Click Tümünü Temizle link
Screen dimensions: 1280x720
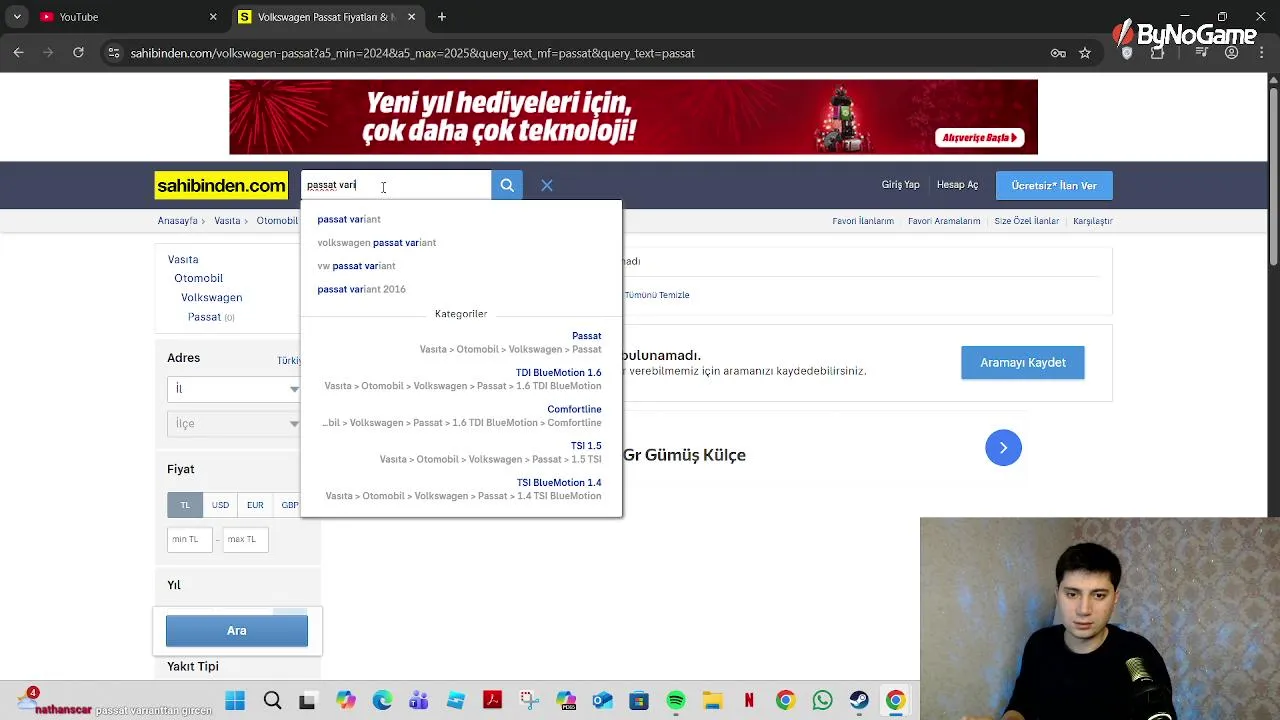[x=657, y=295]
